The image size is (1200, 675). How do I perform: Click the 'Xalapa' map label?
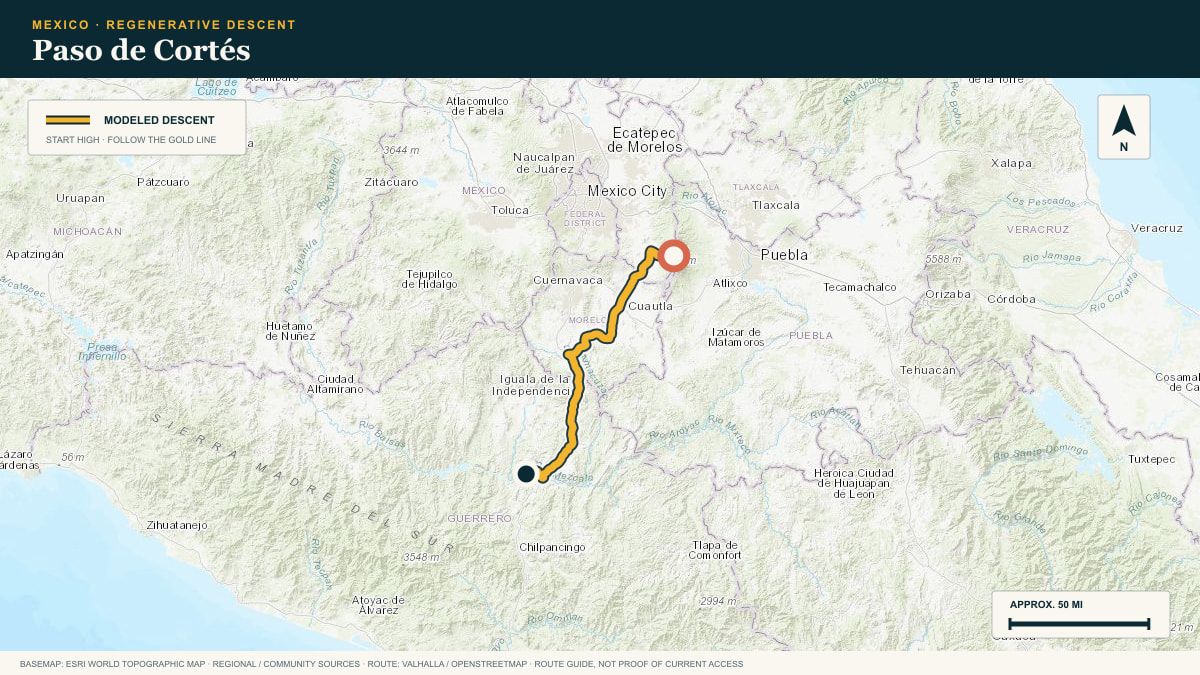coord(1011,163)
